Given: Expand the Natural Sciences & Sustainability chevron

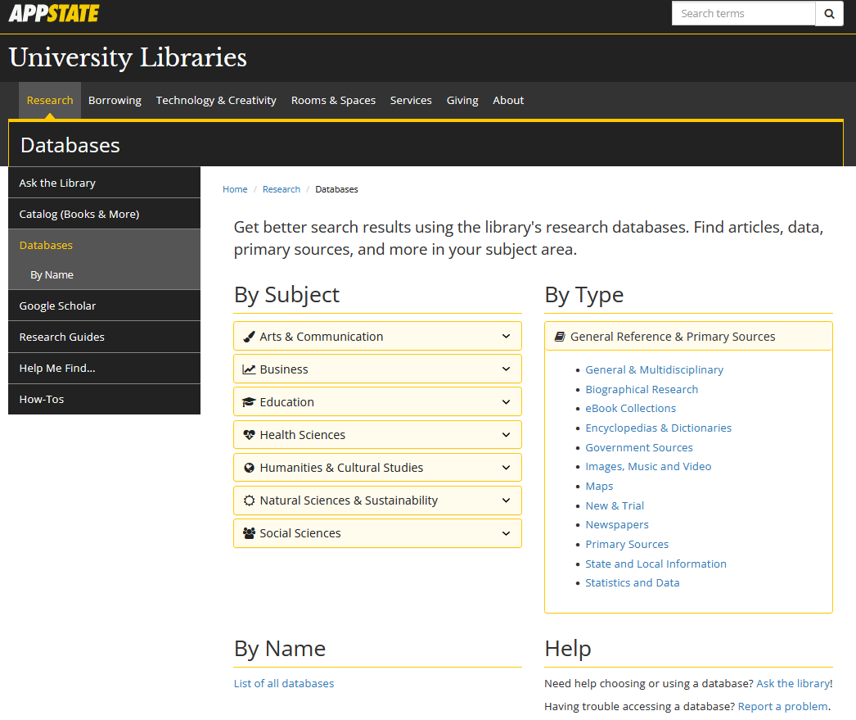Looking at the screenshot, I should click(x=506, y=501).
